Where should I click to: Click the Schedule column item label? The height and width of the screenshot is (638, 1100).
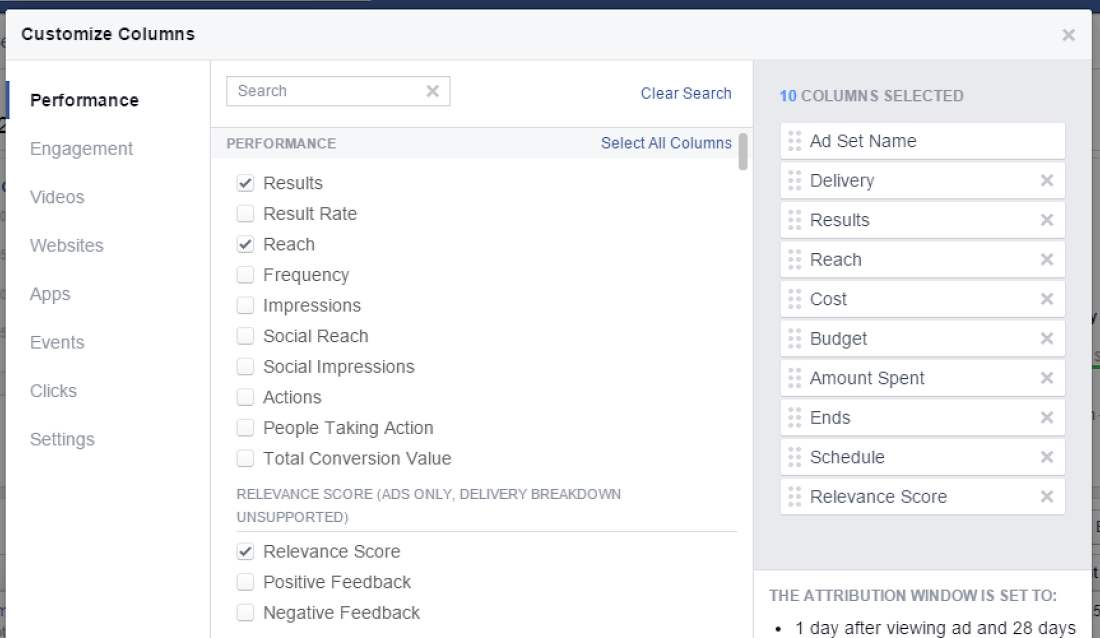pos(847,457)
